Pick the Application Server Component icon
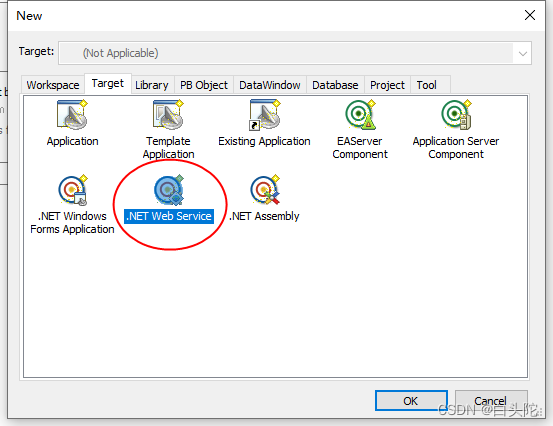Viewport: 553px width, 426px height. [456, 114]
